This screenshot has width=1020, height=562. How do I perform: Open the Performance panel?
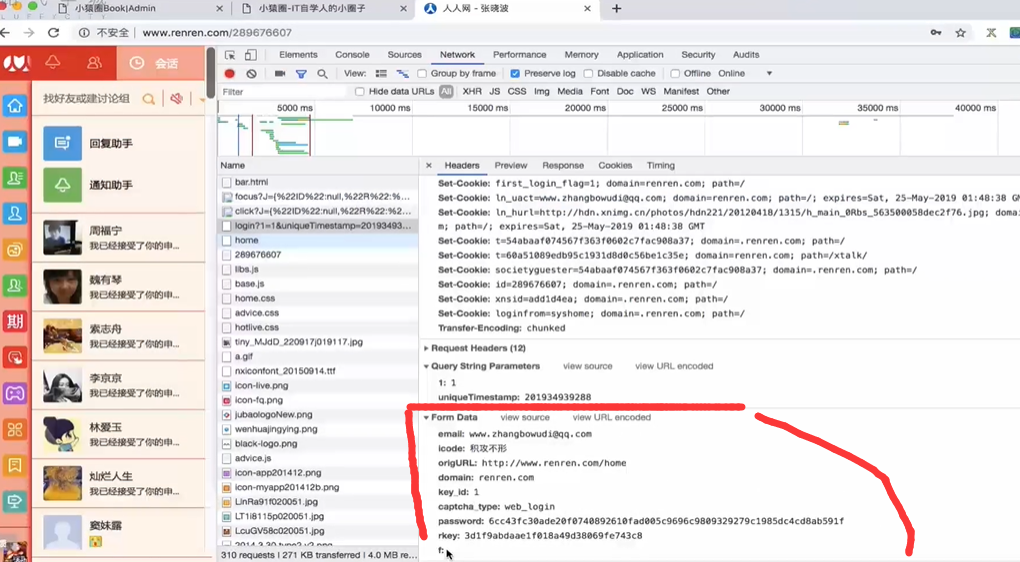(519, 55)
